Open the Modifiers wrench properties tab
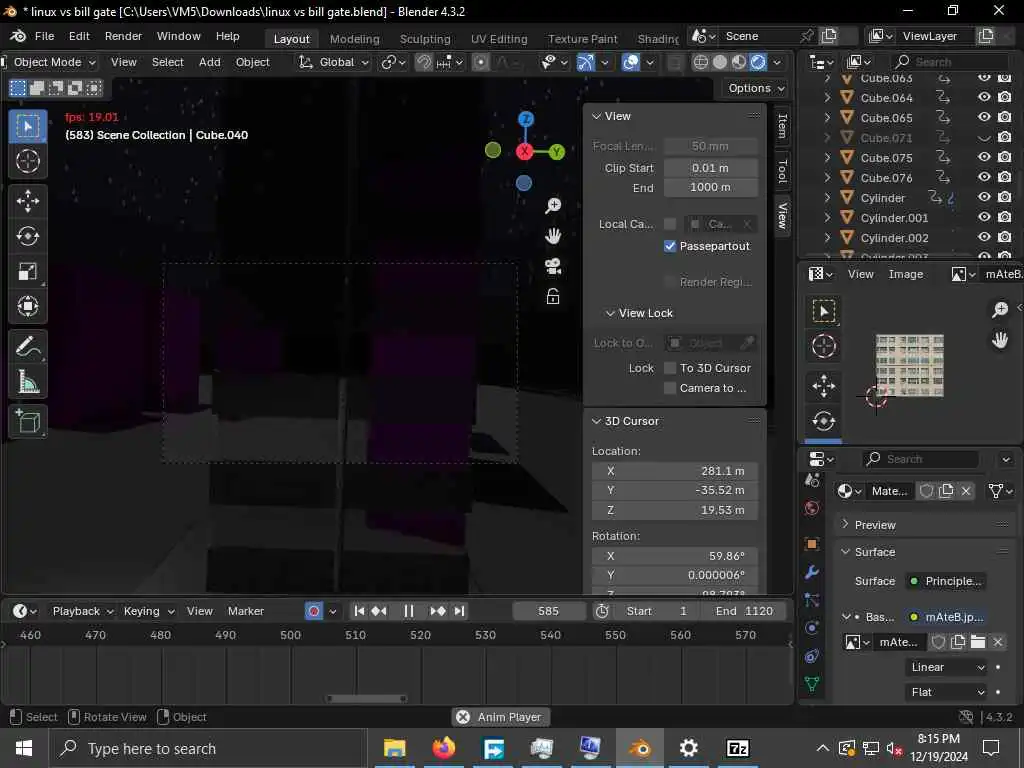The image size is (1024, 768). click(x=812, y=573)
